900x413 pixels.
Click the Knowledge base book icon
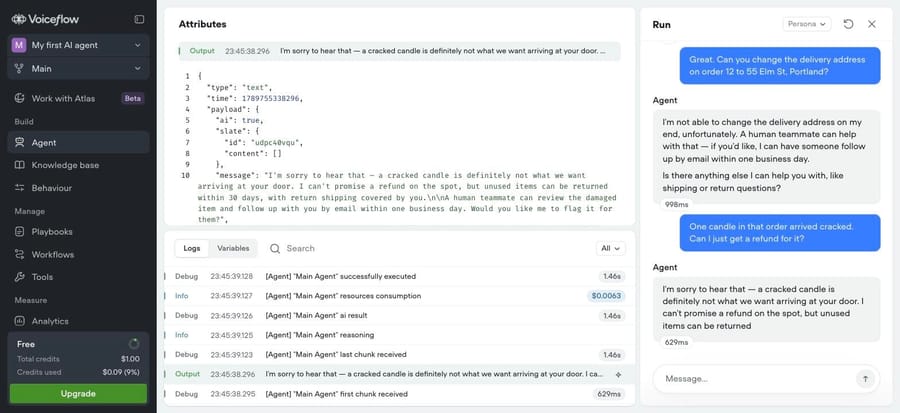[x=20, y=165]
